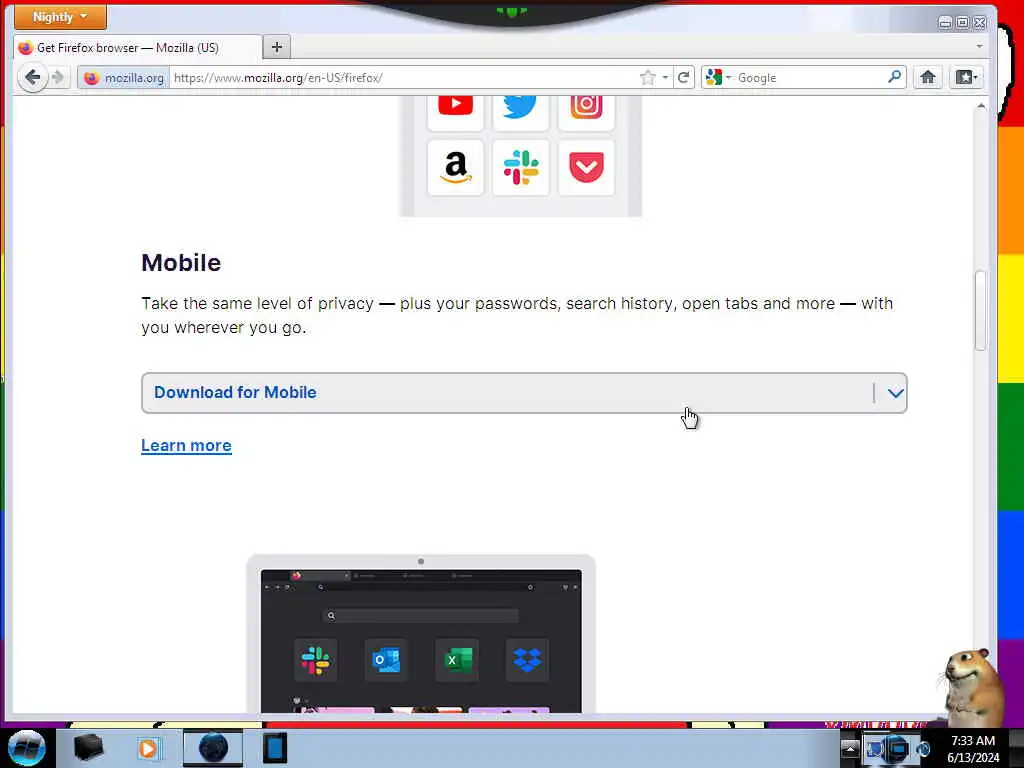Open the URL history dropdown arrow
This screenshot has height=768, width=1024.
665,78
